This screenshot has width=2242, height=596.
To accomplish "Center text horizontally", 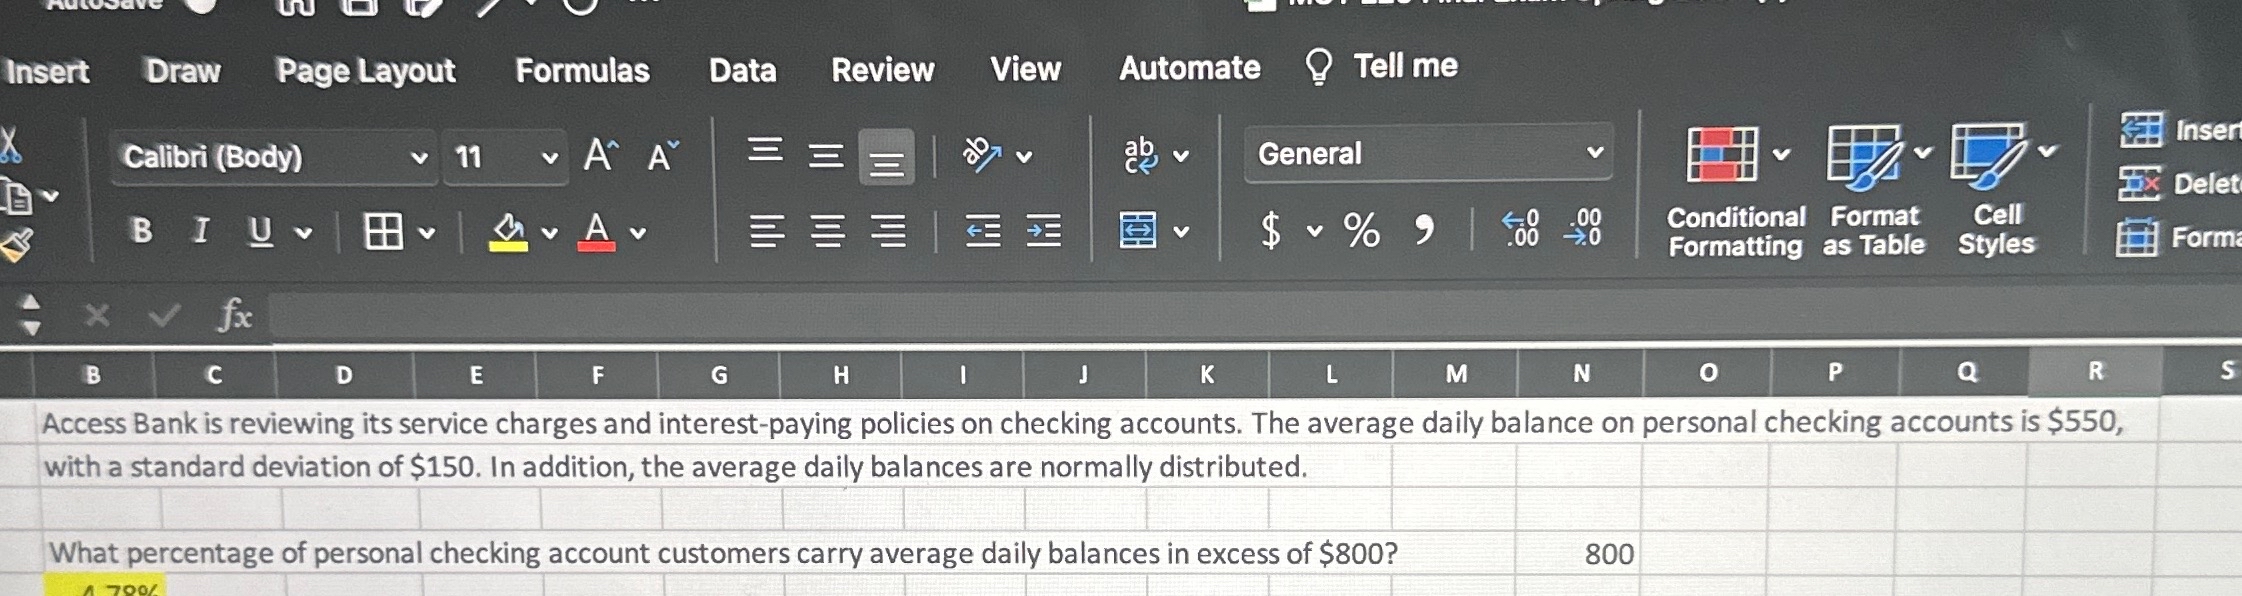I will [827, 232].
